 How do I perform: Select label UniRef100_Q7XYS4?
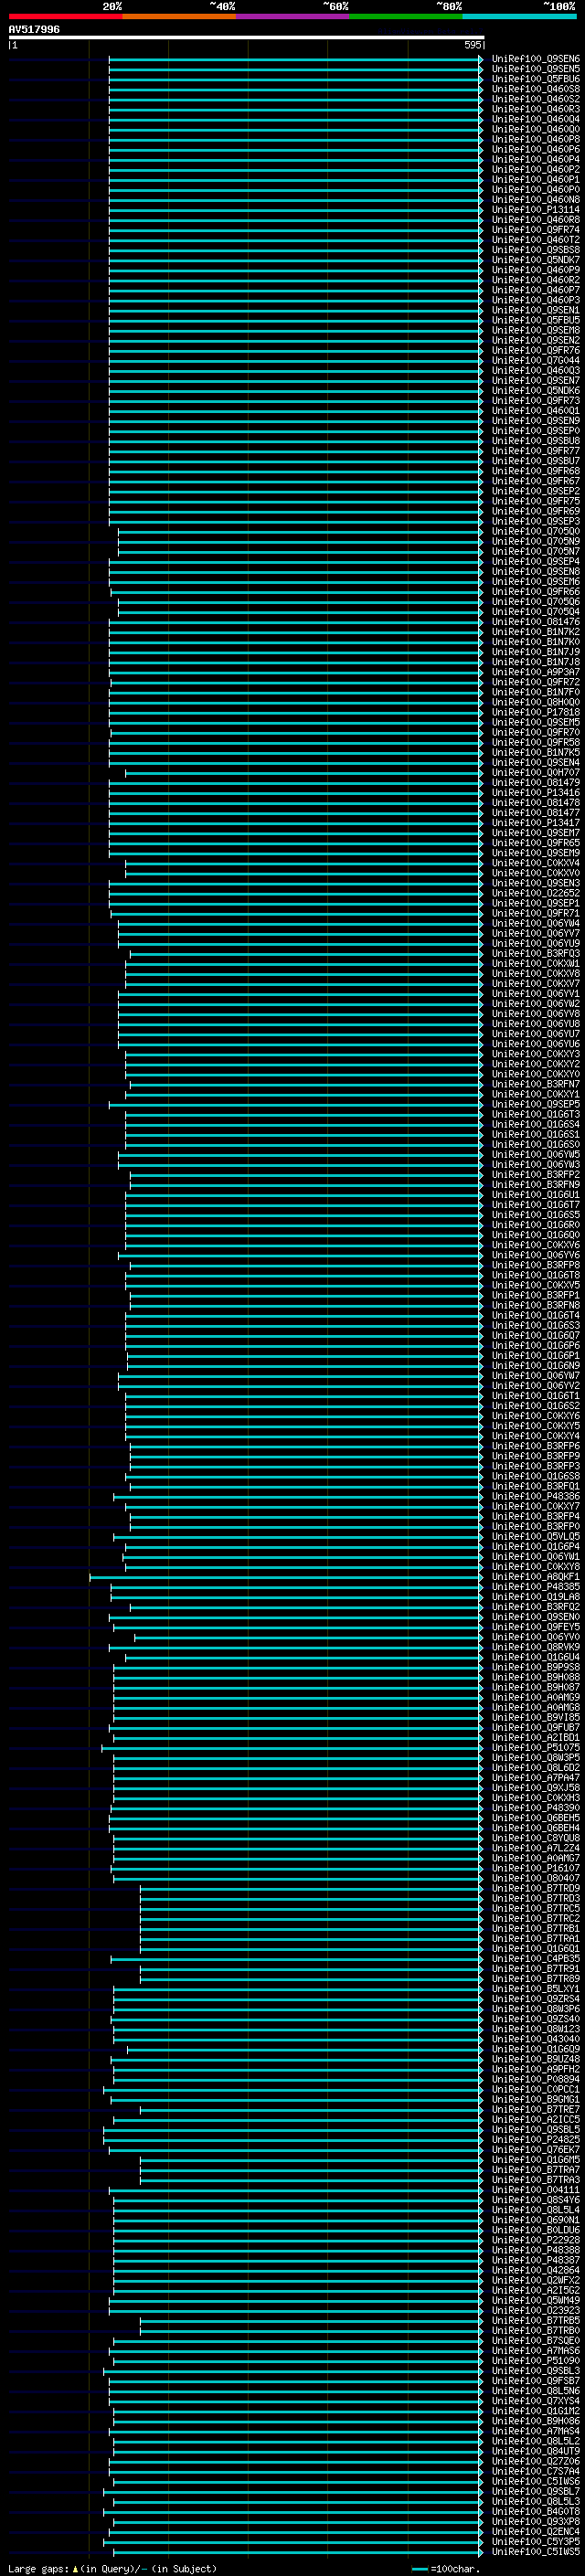click(x=536, y=2402)
